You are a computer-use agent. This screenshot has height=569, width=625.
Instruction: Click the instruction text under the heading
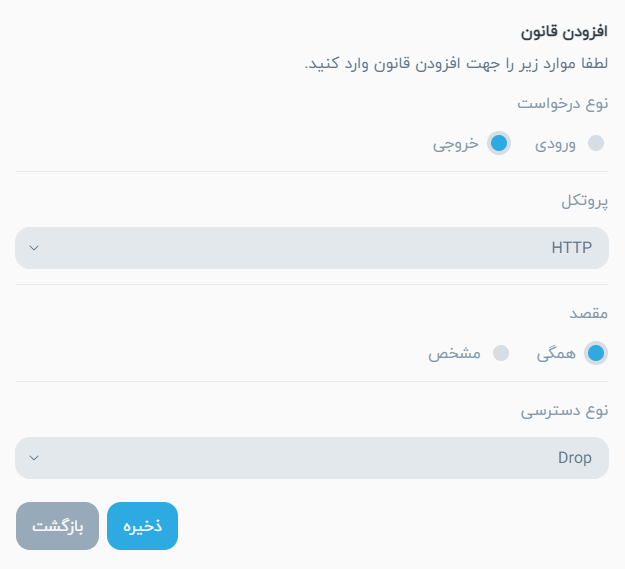[456, 65]
